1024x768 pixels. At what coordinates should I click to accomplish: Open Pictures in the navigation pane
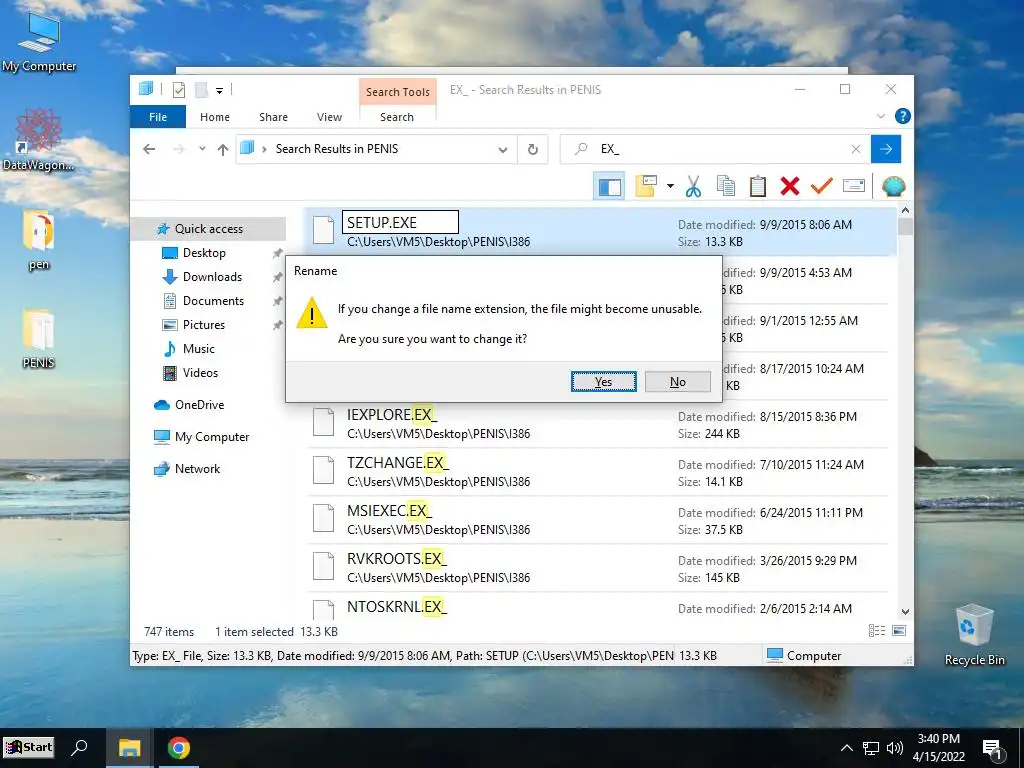204,325
